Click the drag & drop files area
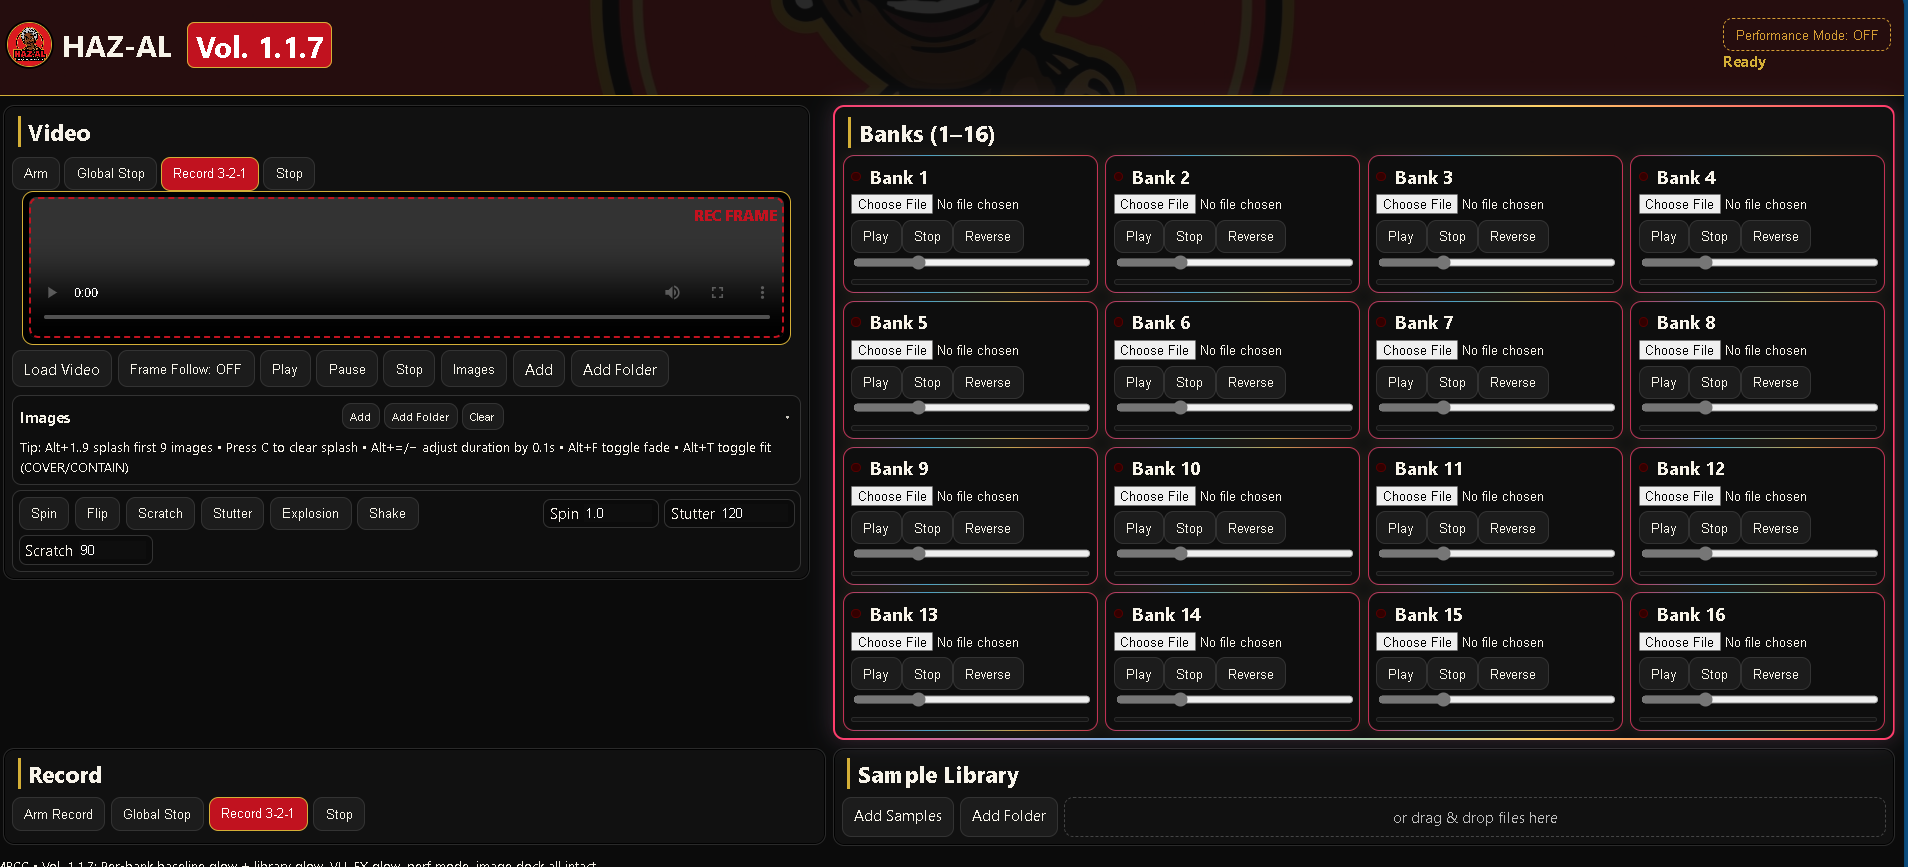Viewport: 1908px width, 867px height. point(1474,817)
